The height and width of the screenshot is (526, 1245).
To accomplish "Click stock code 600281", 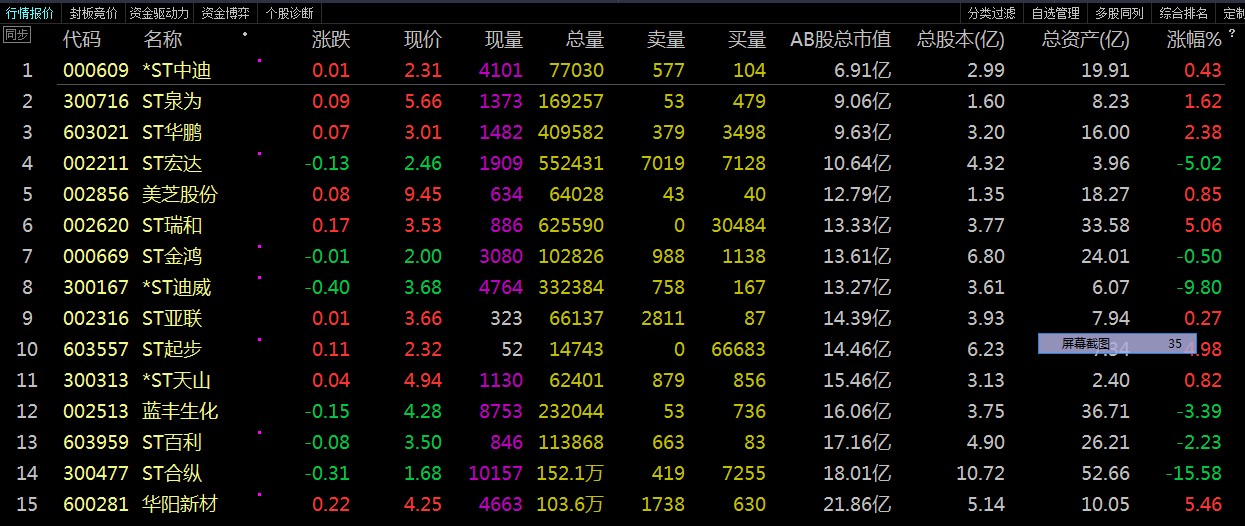I will [96, 505].
